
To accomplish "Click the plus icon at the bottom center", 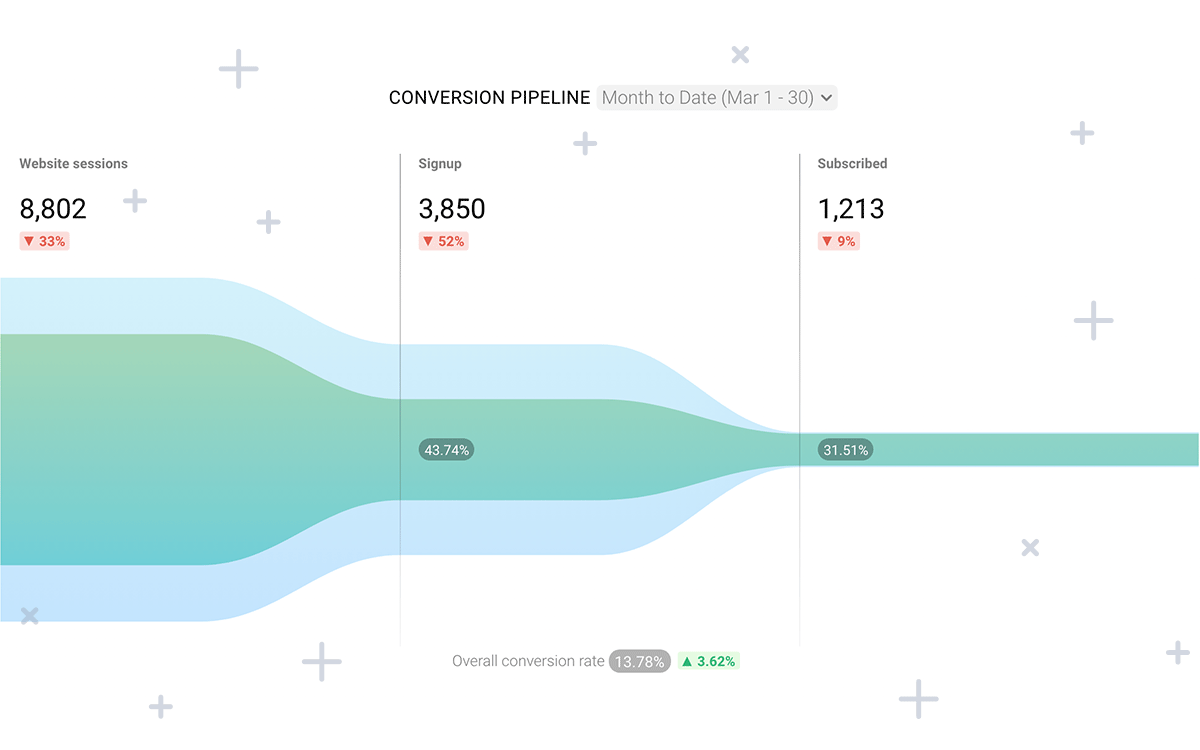I will pyautogui.click(x=917, y=699).
